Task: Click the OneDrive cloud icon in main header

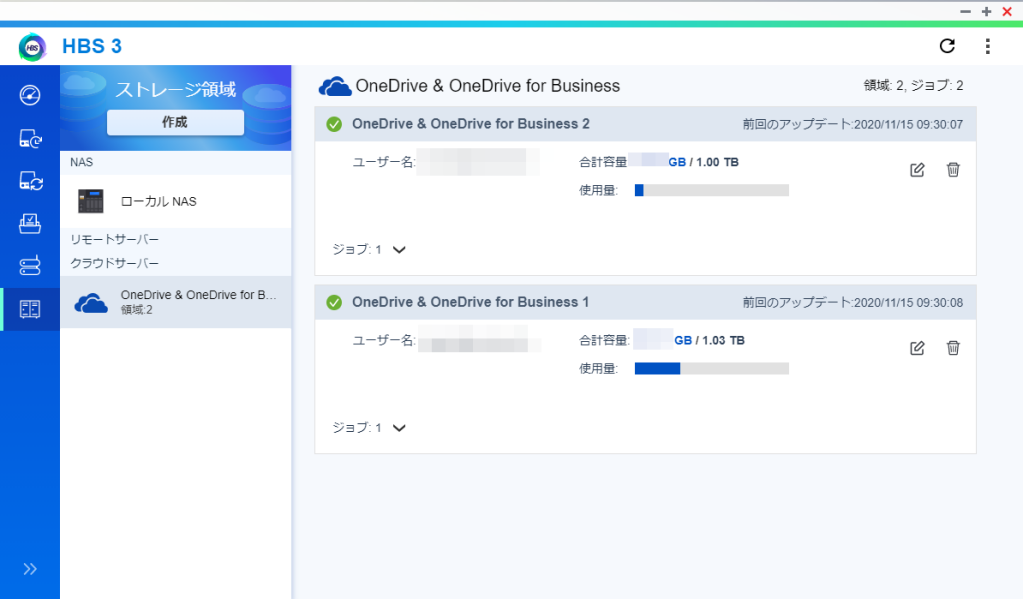Action: (335, 86)
